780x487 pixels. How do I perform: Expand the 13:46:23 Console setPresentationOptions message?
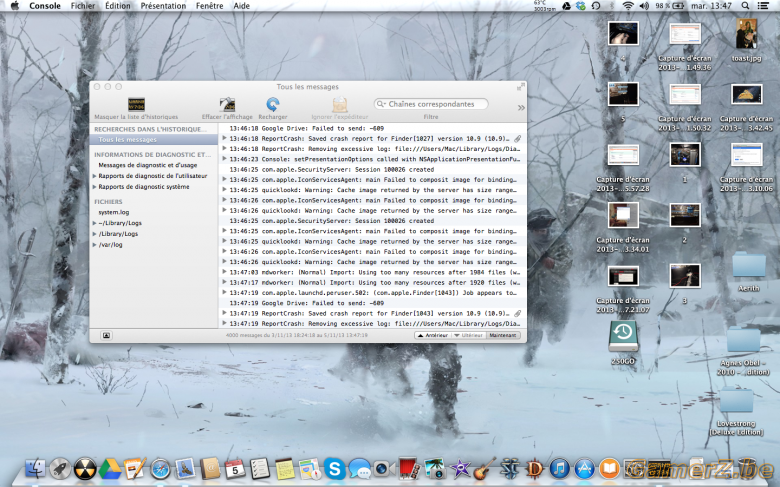coord(224,159)
